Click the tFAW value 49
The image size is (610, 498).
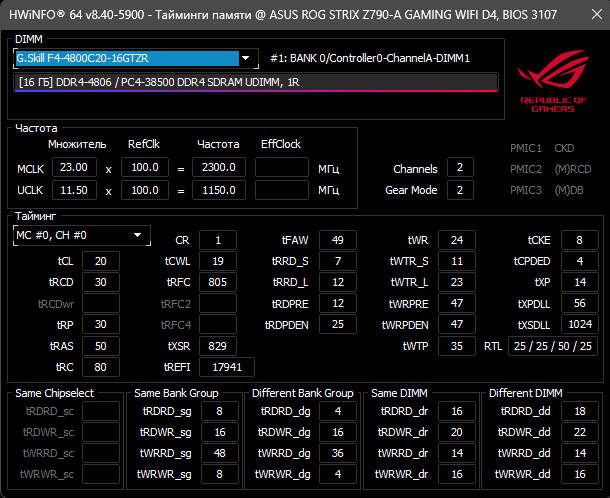(338, 240)
